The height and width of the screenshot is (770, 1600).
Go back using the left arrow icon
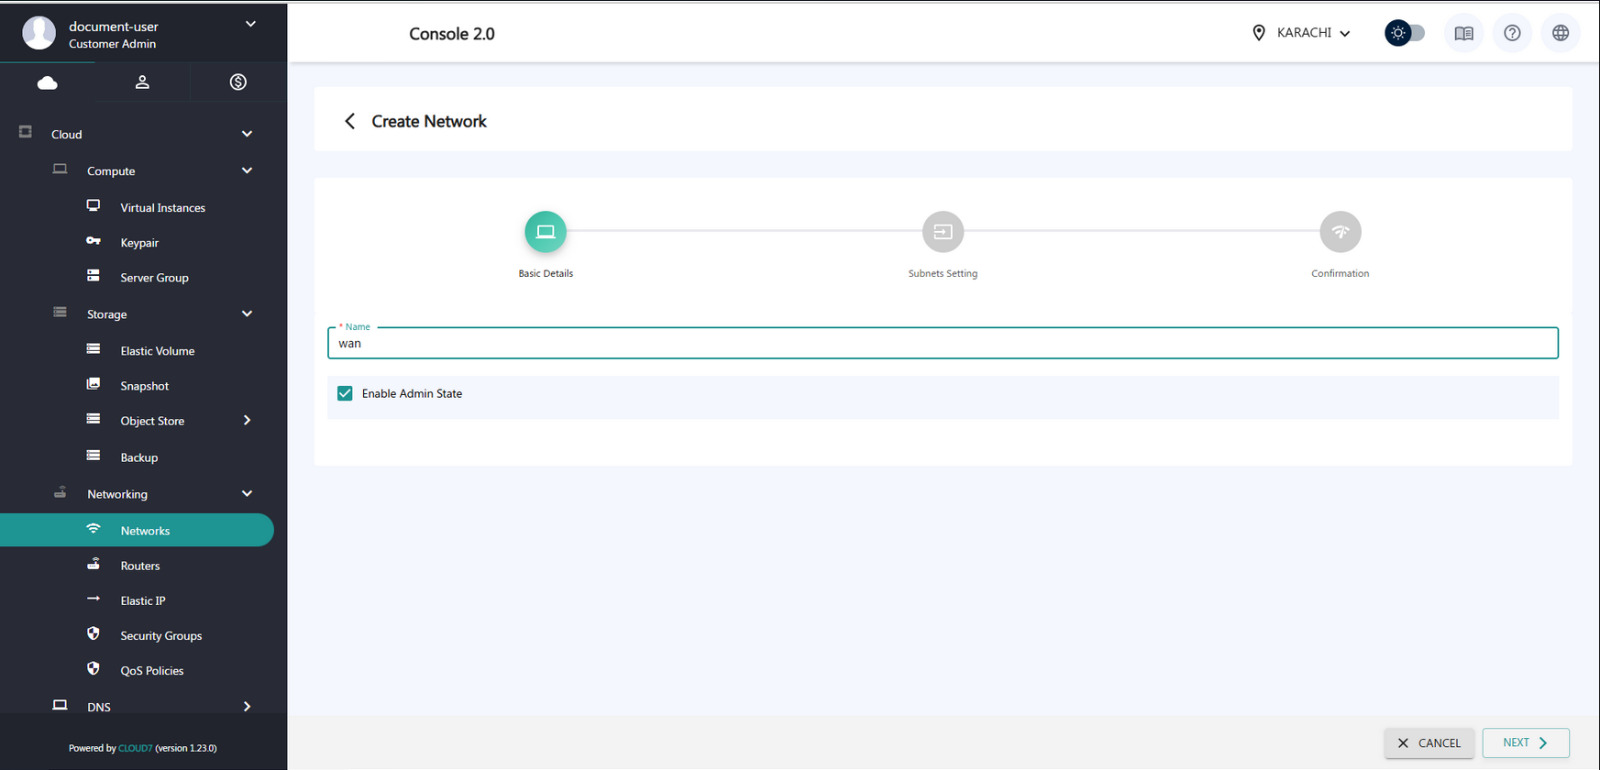coord(350,121)
